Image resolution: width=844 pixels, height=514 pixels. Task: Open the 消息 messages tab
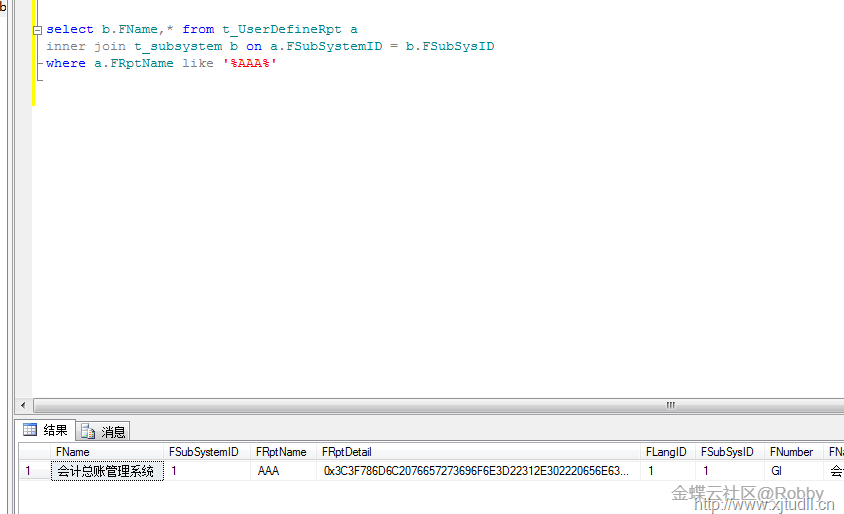pos(113,432)
